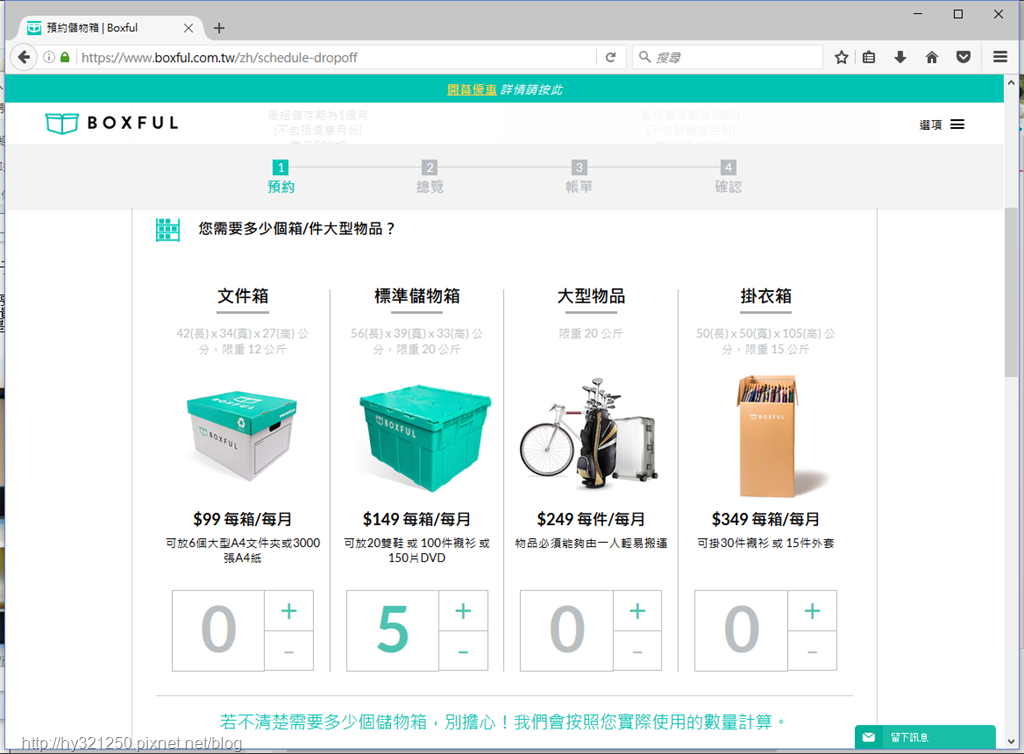Close the Boxful browser tab

coord(188,28)
